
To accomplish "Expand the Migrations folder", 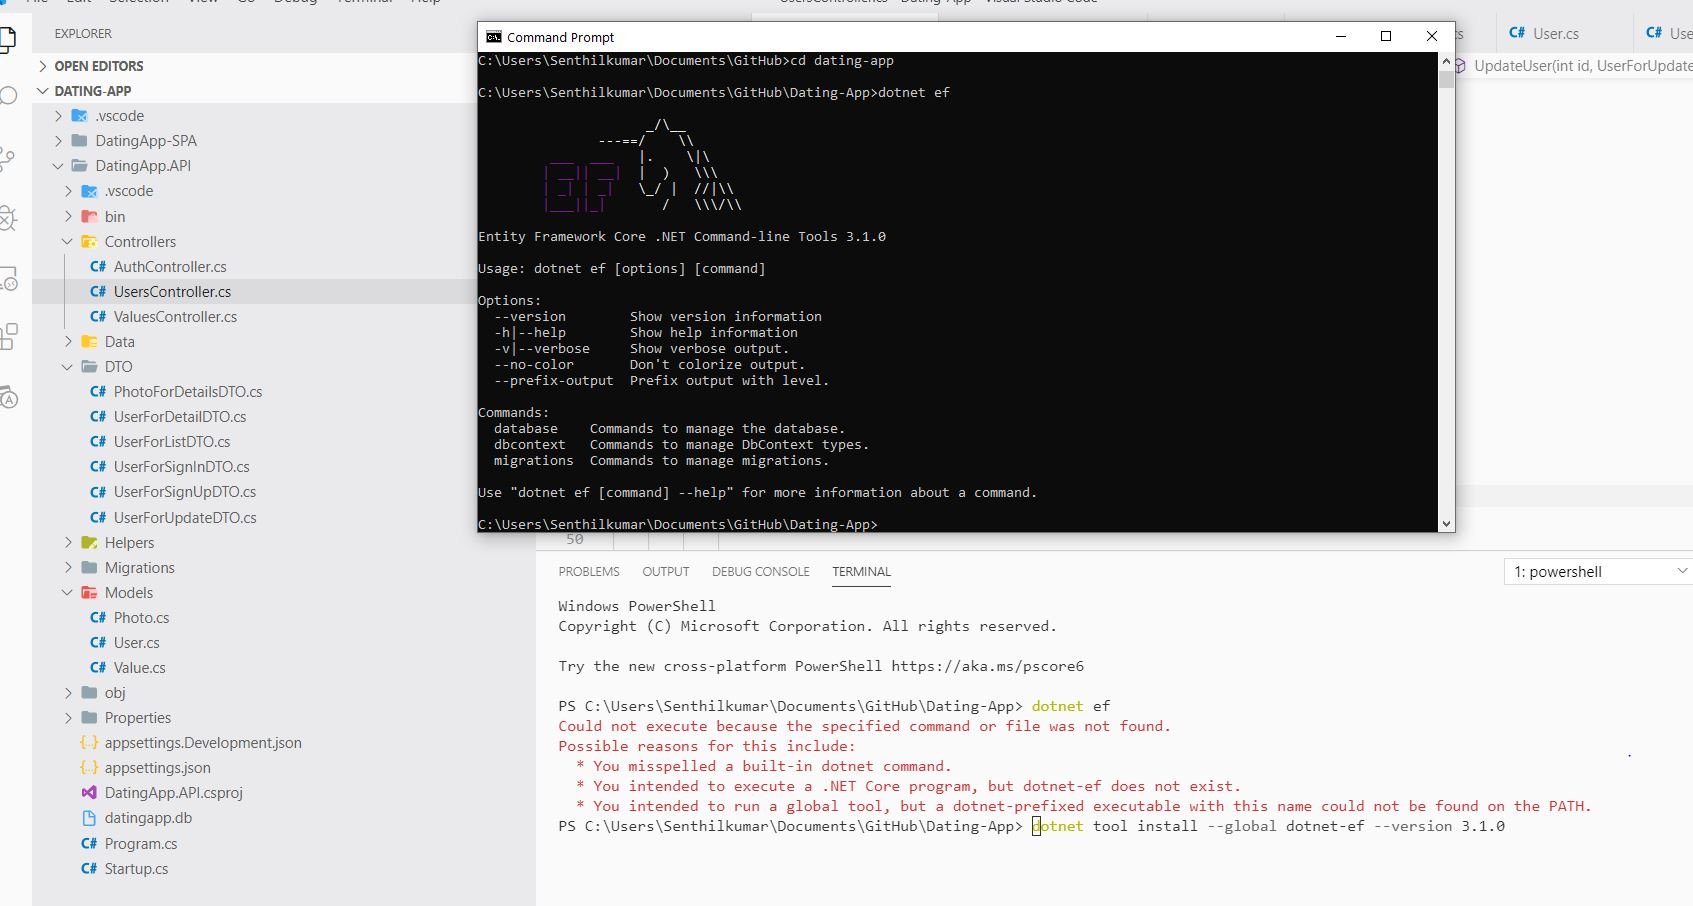I will click(x=139, y=568).
